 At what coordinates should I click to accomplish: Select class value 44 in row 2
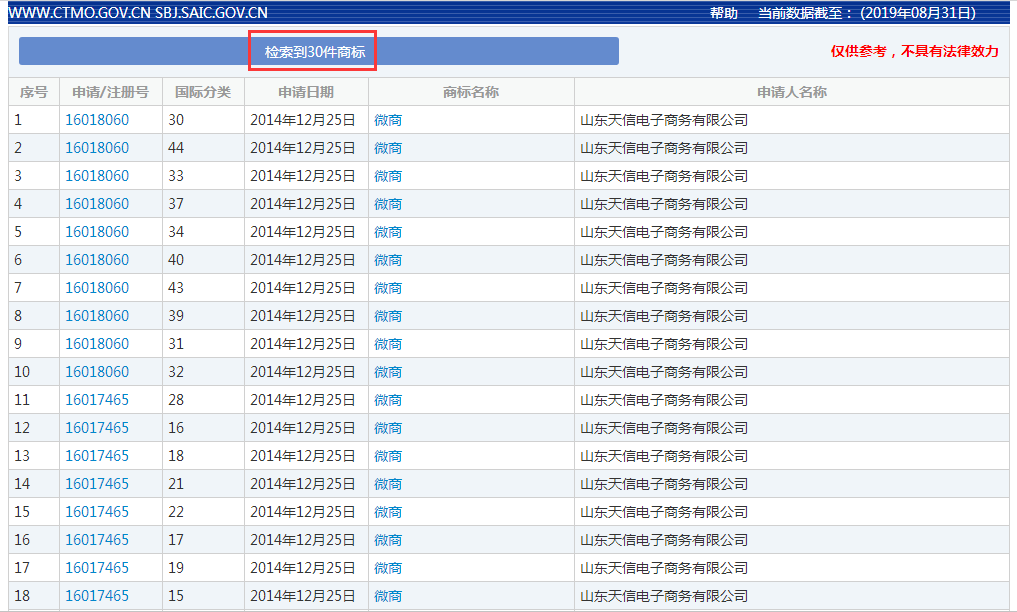176,148
